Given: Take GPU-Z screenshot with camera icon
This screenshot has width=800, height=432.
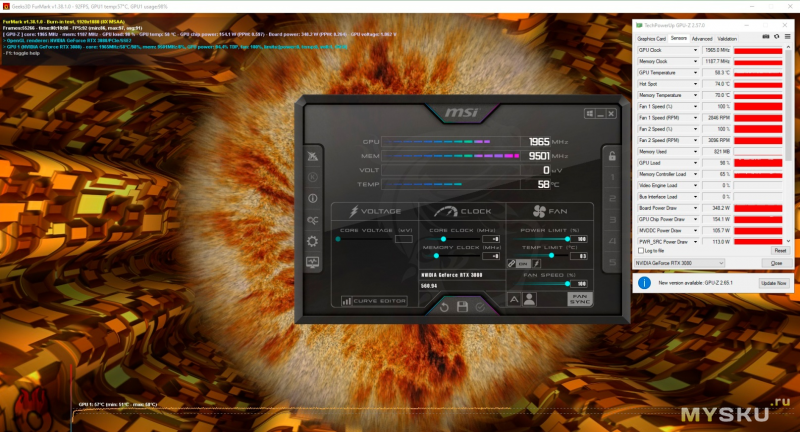Looking at the screenshot, I should (766, 37).
